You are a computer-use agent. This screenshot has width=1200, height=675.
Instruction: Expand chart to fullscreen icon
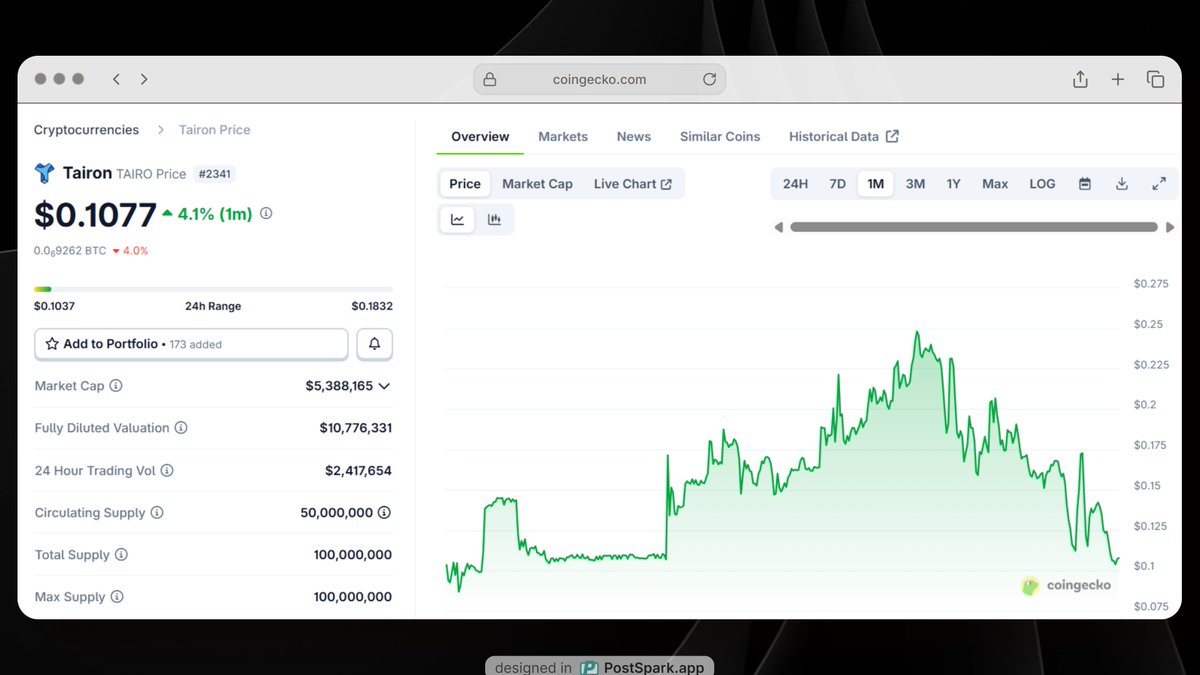click(1159, 184)
